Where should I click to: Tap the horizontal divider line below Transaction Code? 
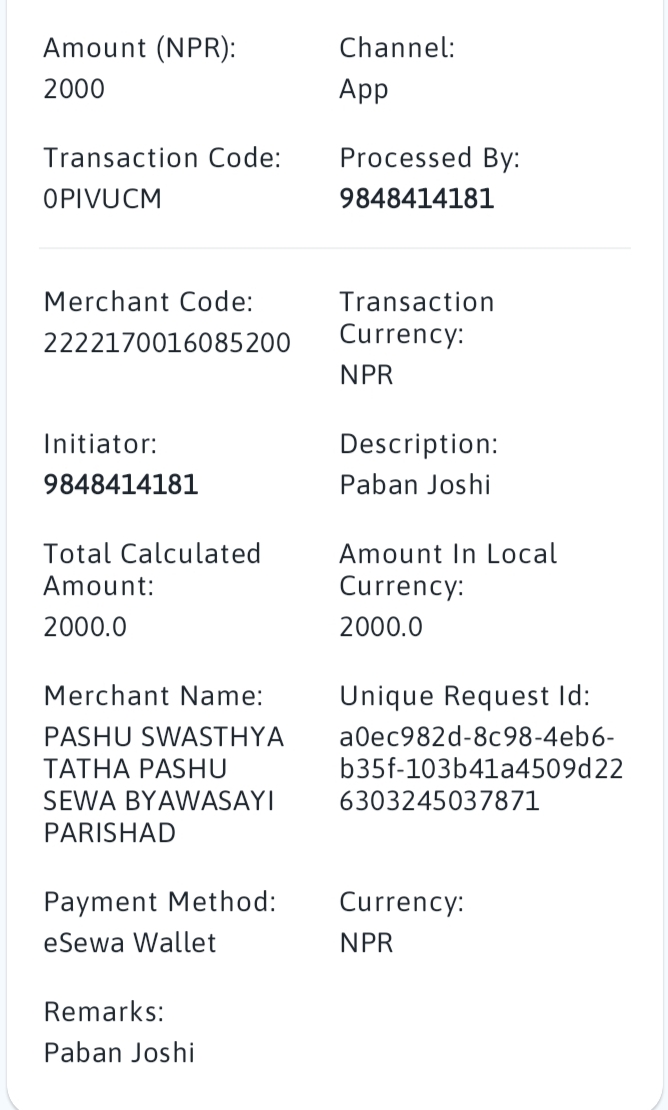334,248
